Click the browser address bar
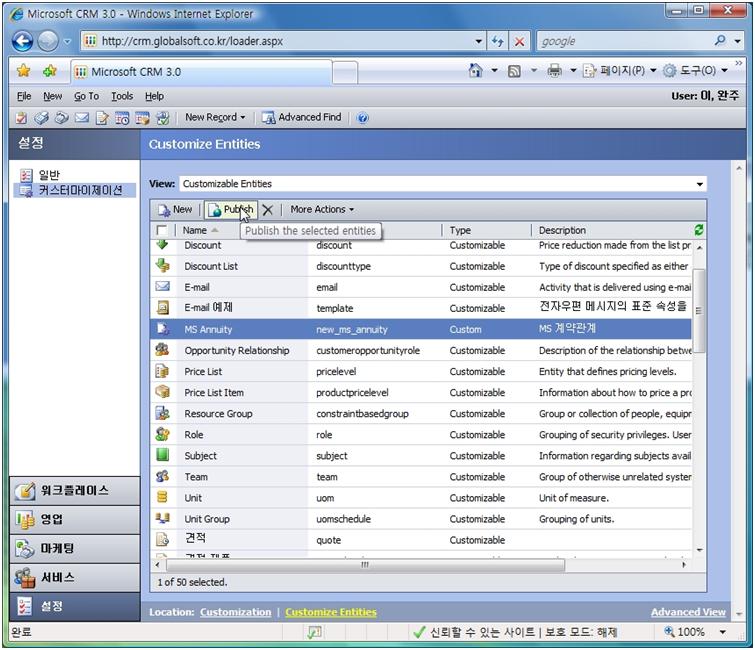 tap(282, 41)
